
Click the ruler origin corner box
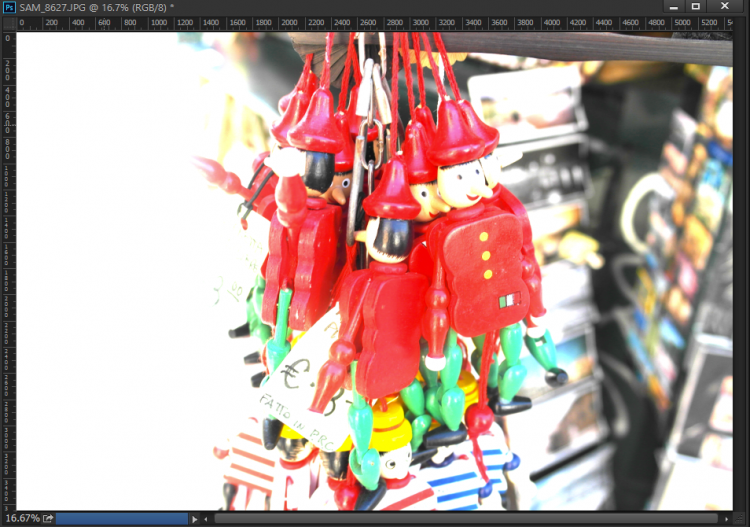[x=8, y=23]
